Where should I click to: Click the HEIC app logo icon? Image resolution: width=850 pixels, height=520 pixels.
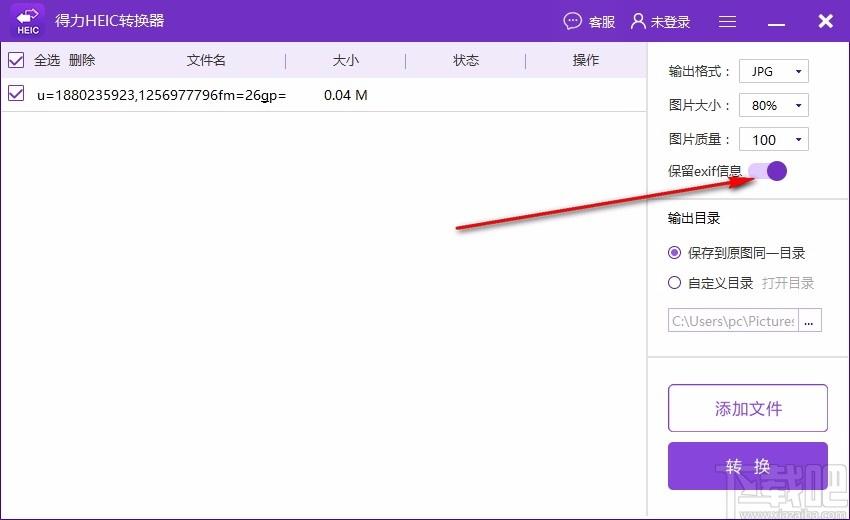[28, 21]
